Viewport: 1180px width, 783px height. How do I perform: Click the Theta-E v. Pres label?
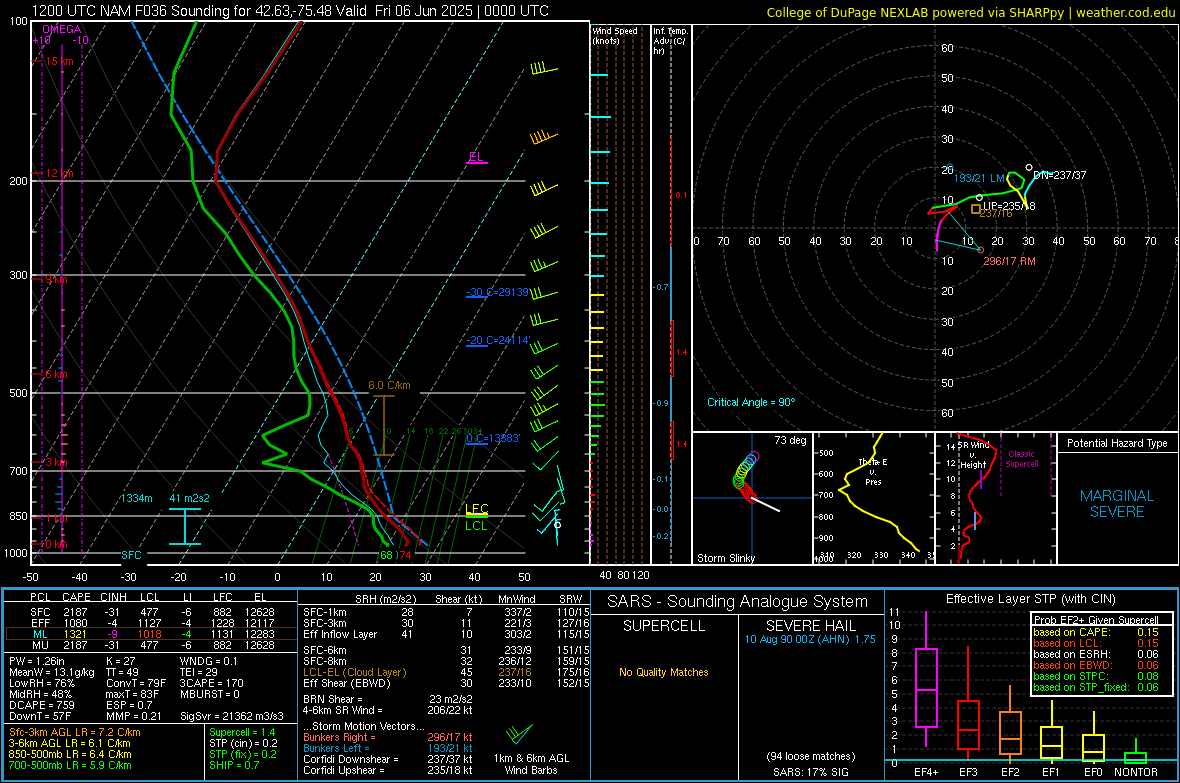[873, 472]
